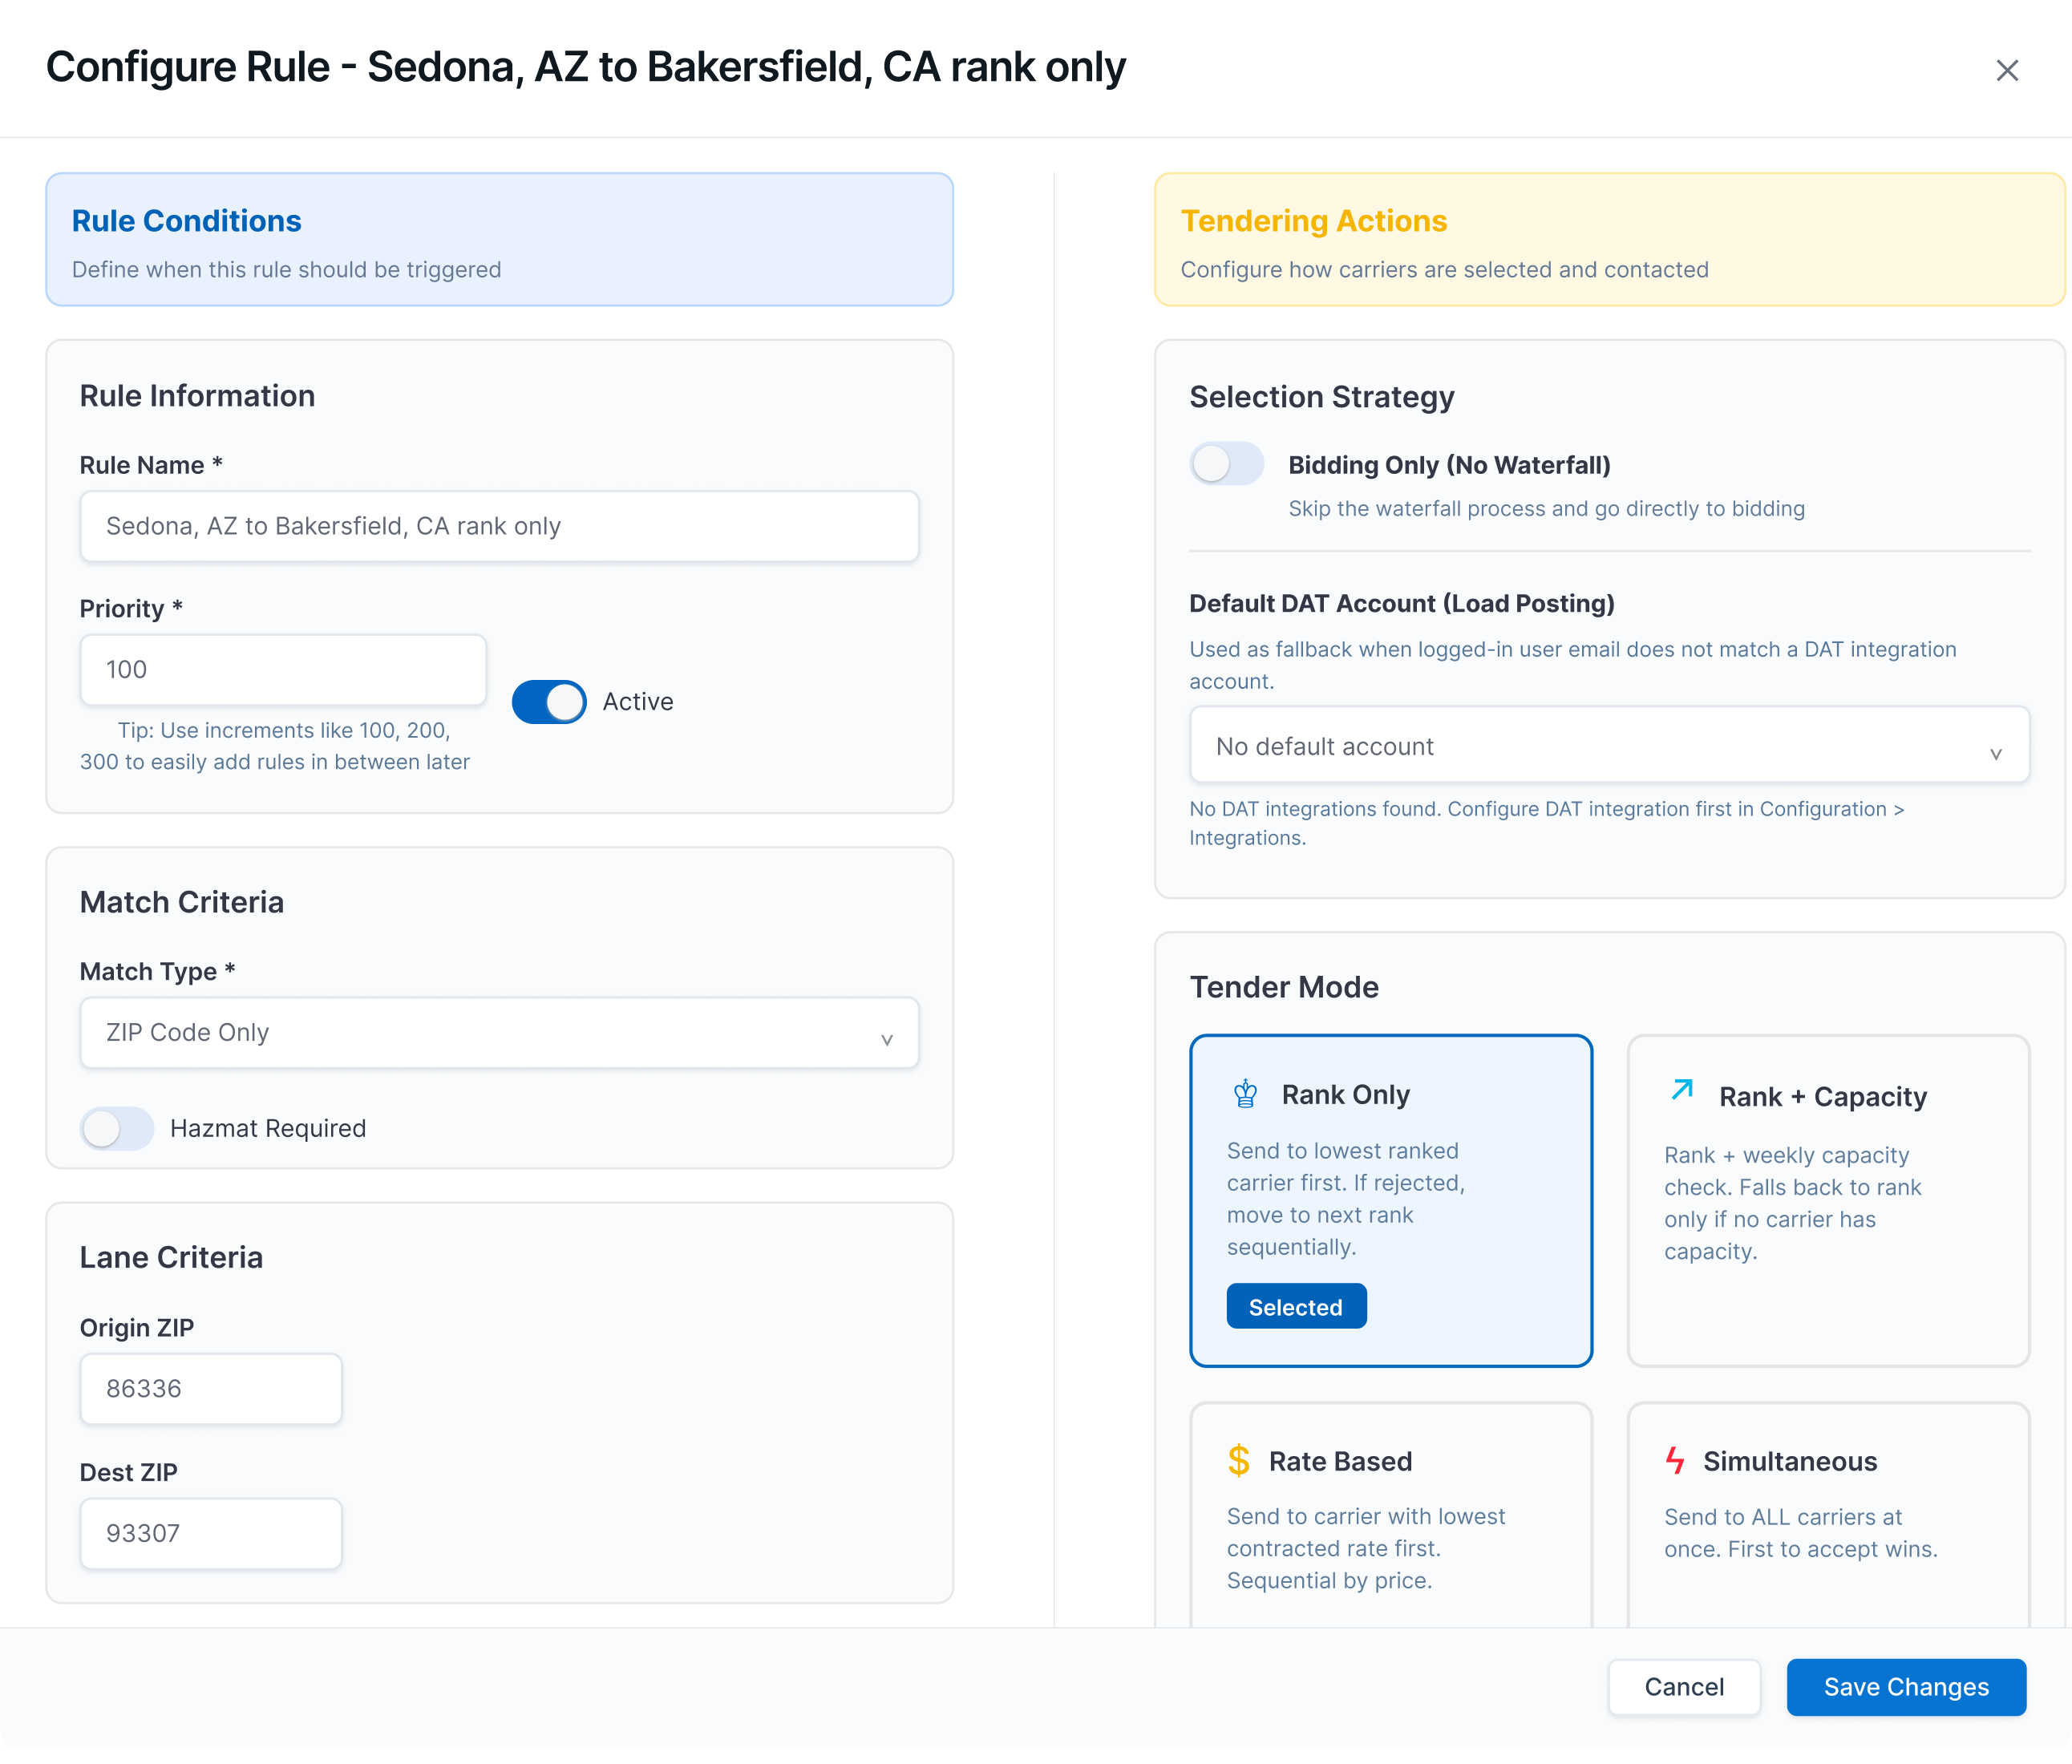Image resolution: width=2072 pixels, height=1764 pixels.
Task: Click the Tendering Actions heading
Action: click(x=1313, y=221)
